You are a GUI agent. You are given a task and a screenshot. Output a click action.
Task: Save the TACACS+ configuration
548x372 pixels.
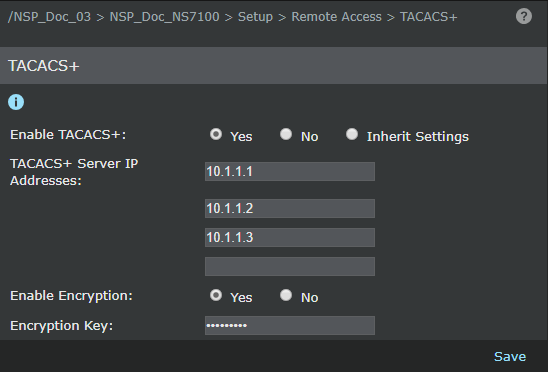510,357
